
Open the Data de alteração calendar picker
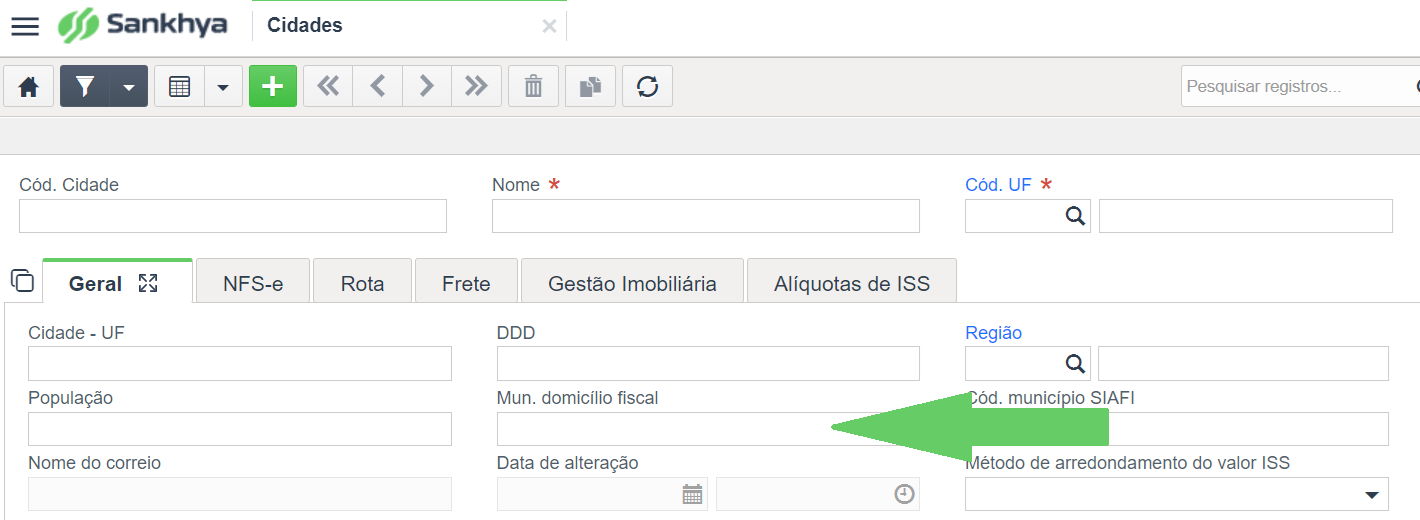point(692,494)
